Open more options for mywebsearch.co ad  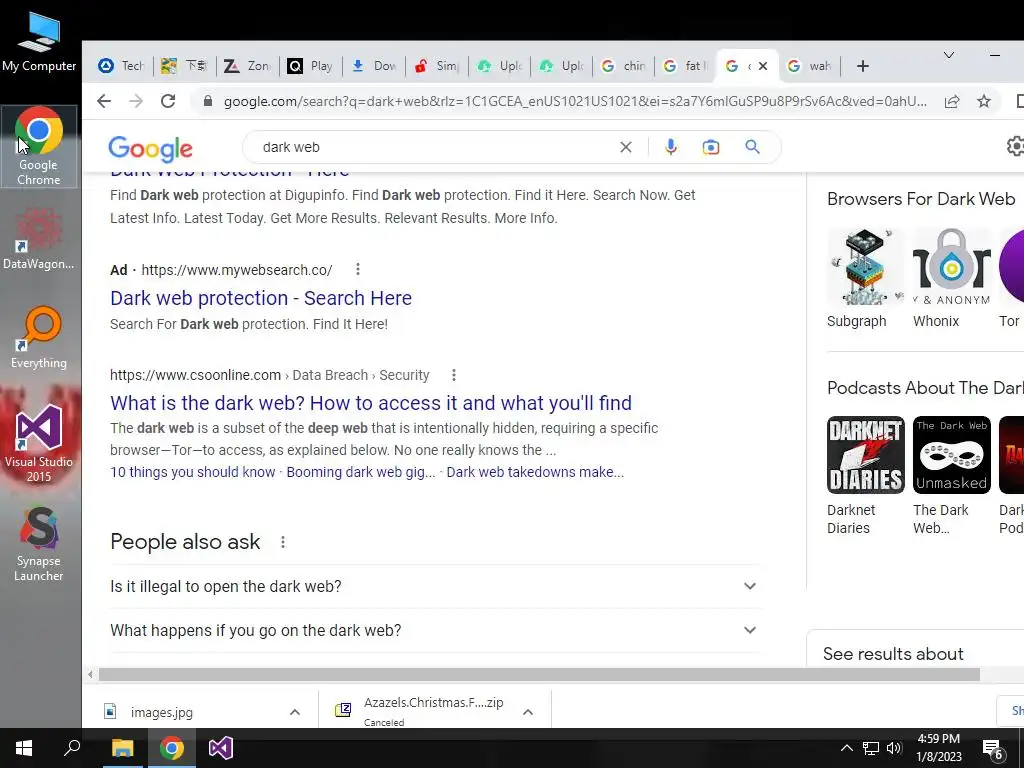point(358,269)
